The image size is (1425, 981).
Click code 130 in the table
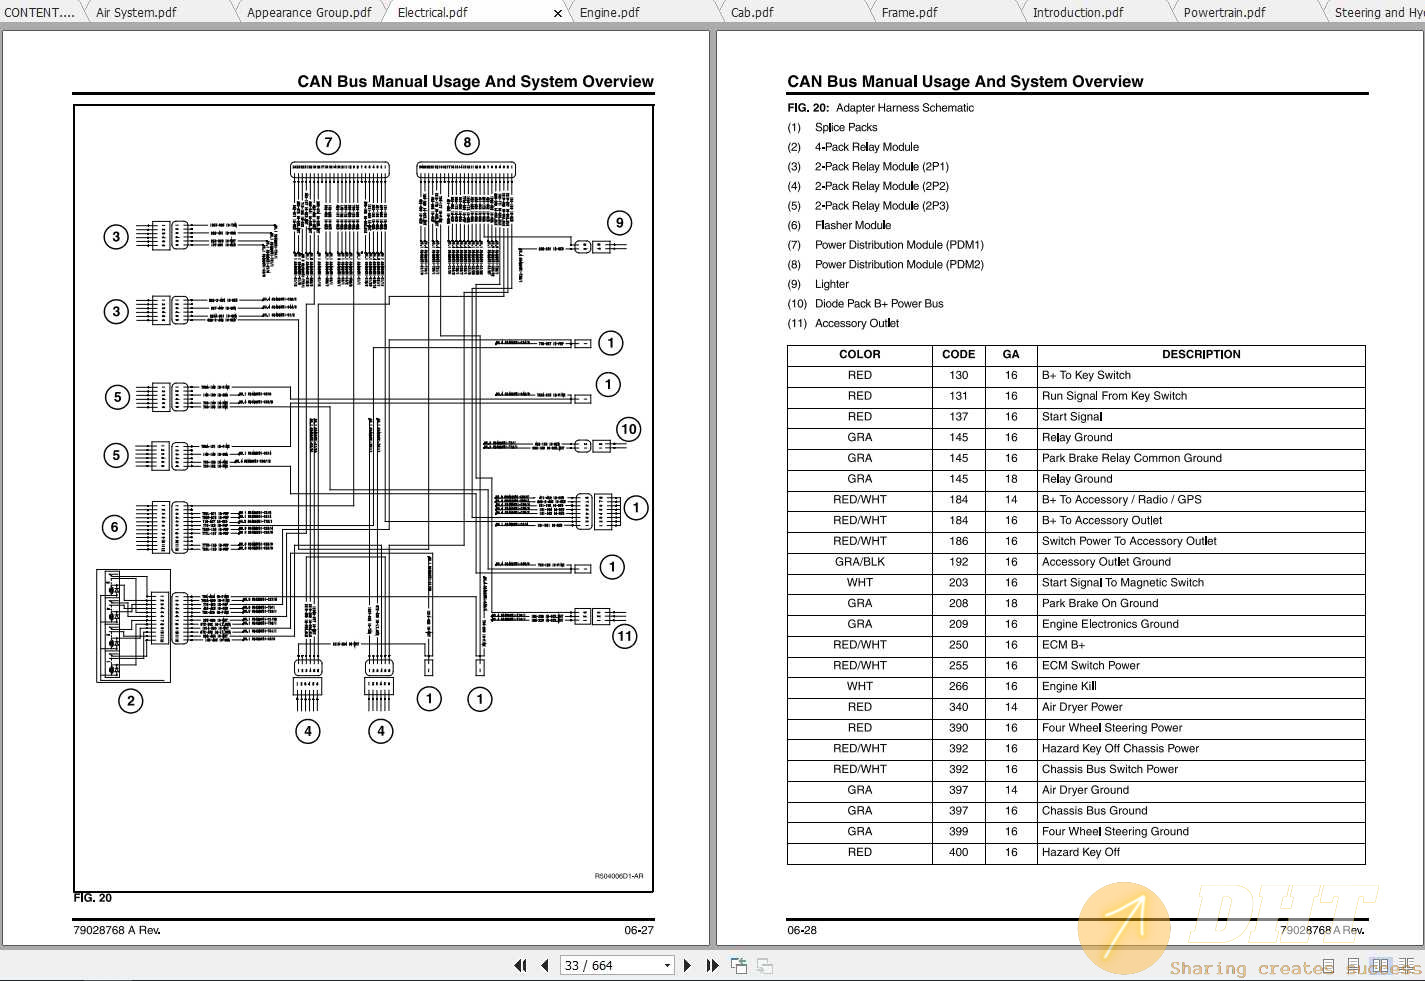[958, 375]
